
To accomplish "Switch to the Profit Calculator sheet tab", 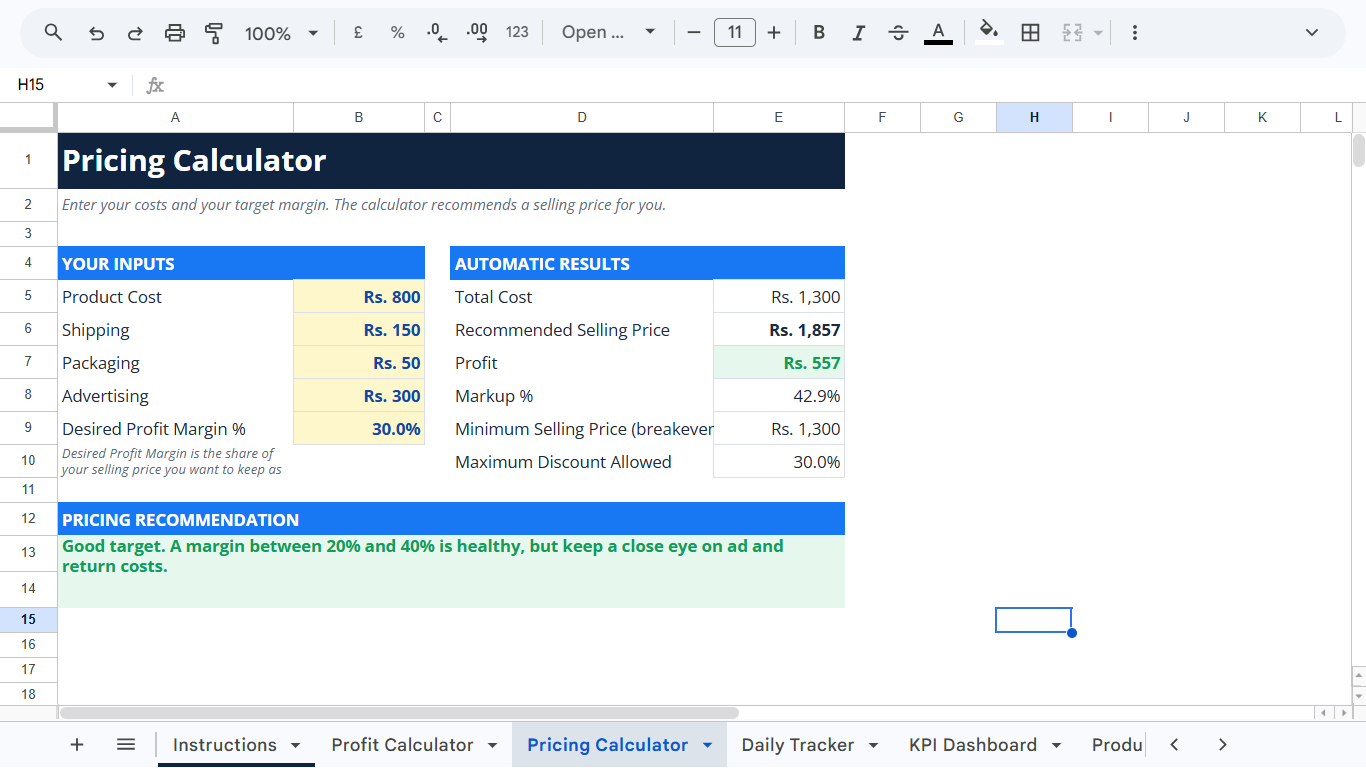I will click(402, 745).
